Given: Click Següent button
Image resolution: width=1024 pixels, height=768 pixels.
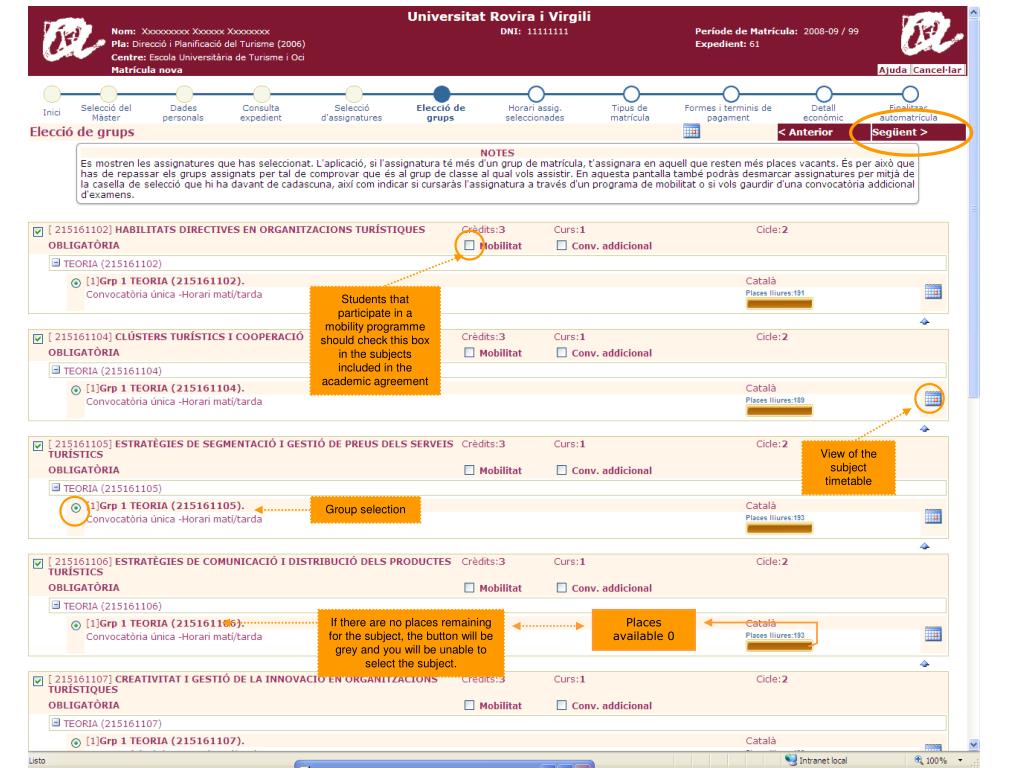Looking at the screenshot, I should pos(918,132).
